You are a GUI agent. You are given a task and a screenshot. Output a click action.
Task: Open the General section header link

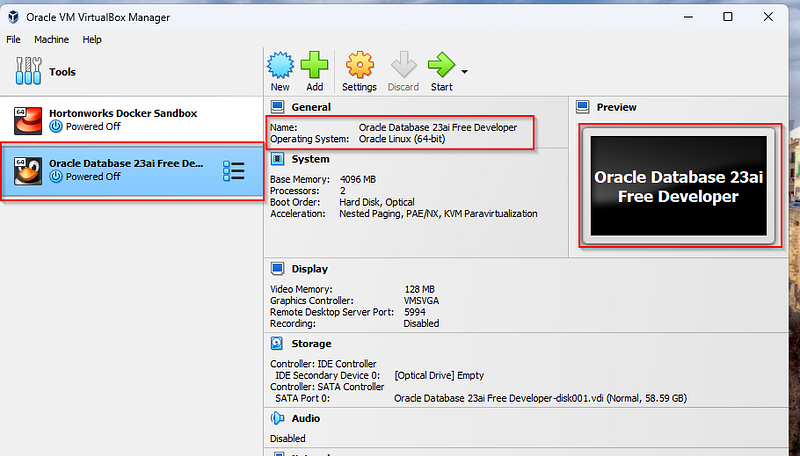(x=311, y=107)
